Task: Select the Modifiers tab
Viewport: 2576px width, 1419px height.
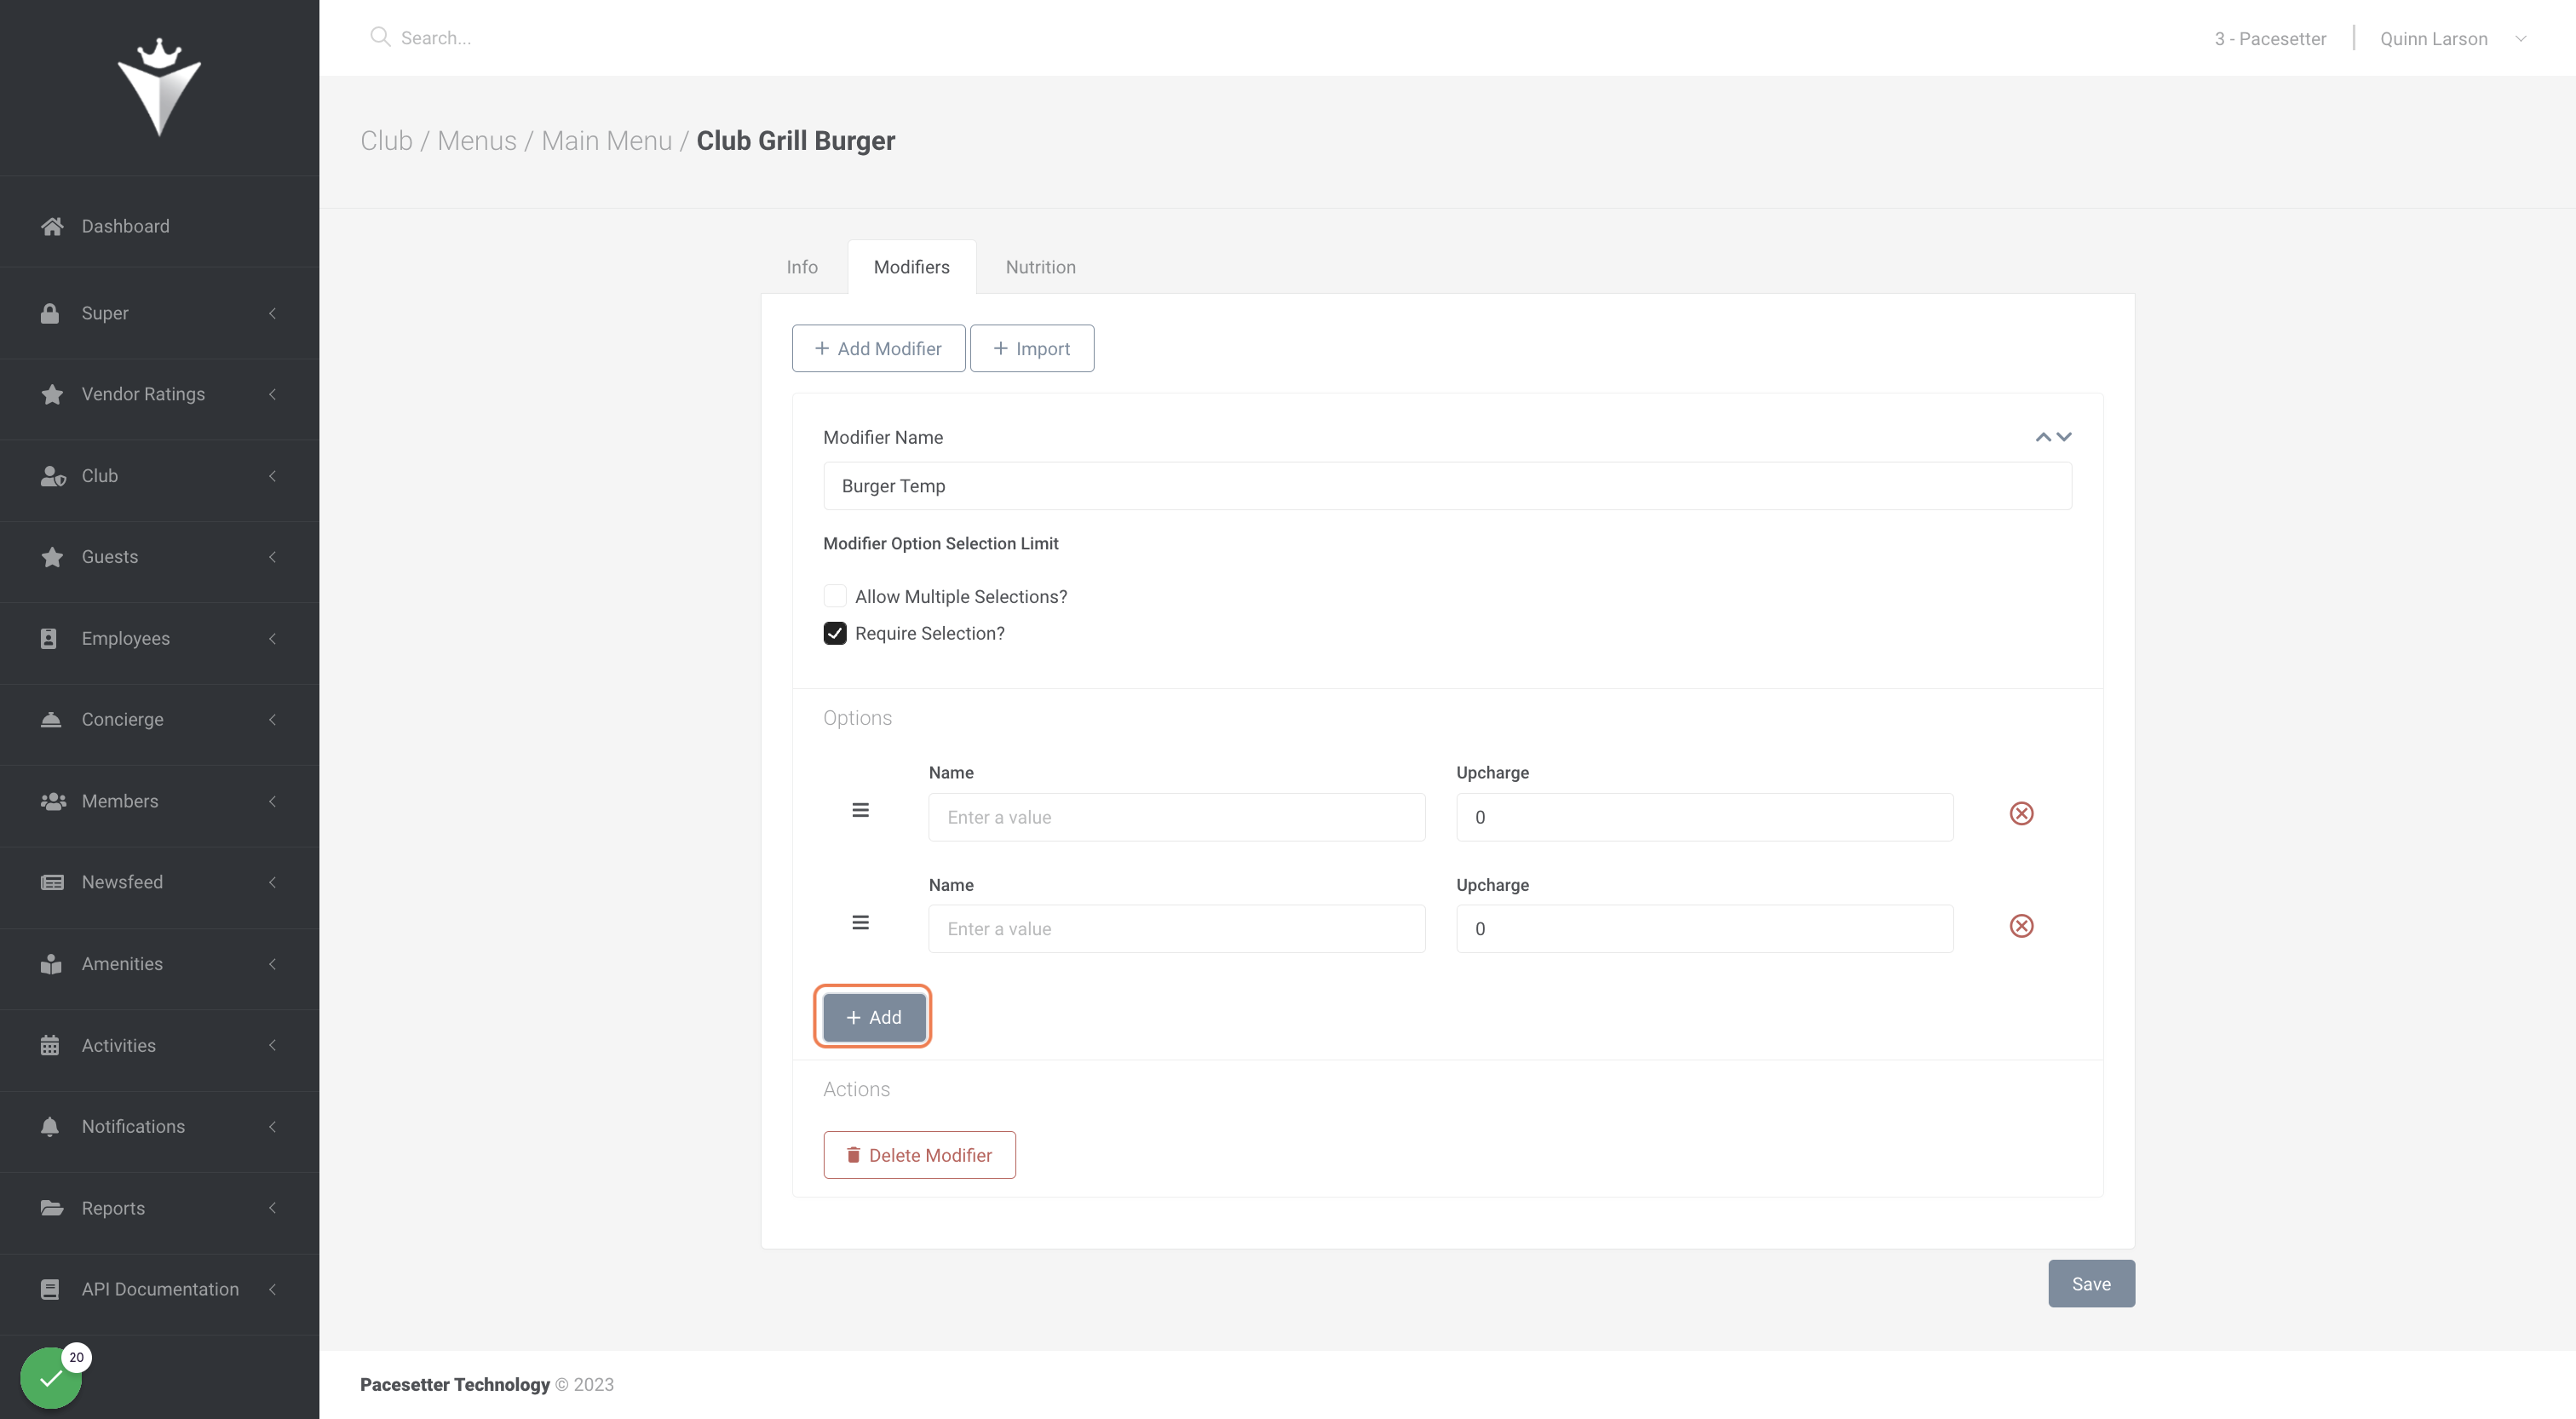Action: click(x=912, y=267)
